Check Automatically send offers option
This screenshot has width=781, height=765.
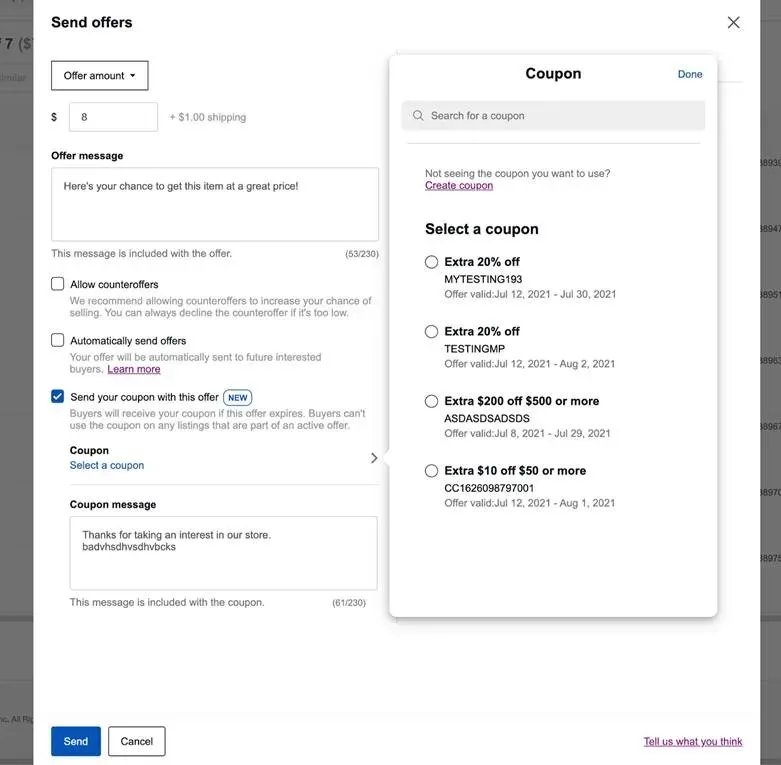[58, 340]
